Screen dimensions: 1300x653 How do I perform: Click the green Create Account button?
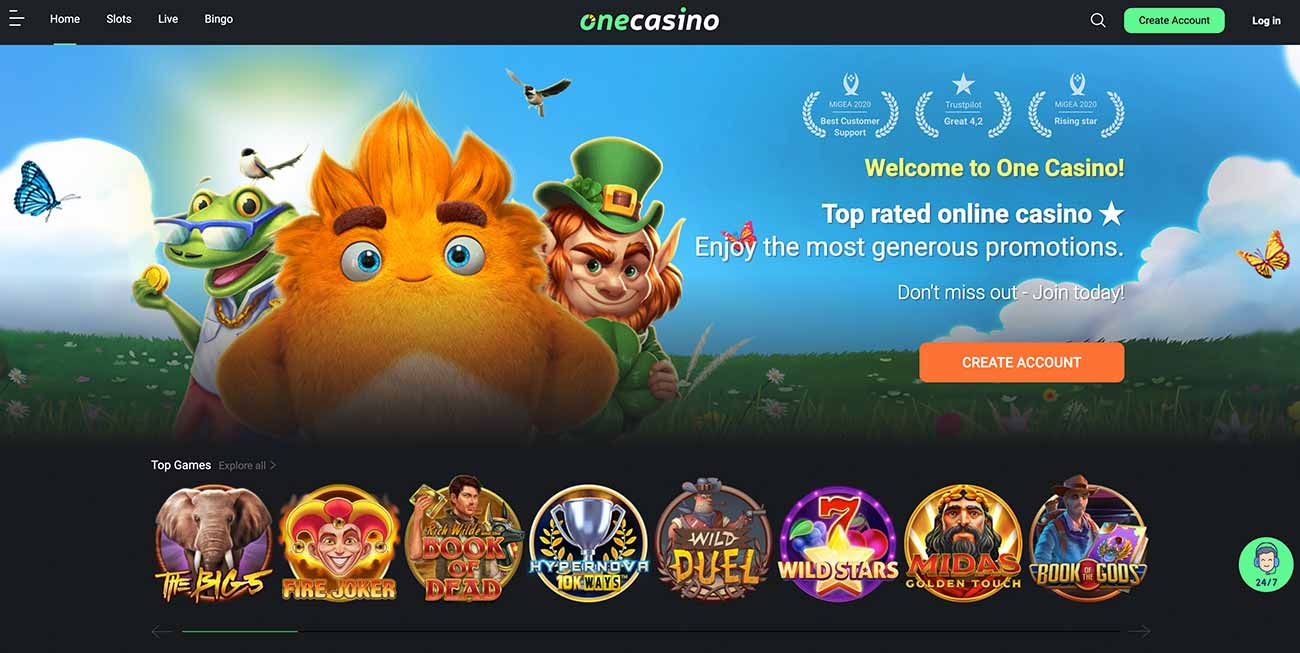(1174, 20)
